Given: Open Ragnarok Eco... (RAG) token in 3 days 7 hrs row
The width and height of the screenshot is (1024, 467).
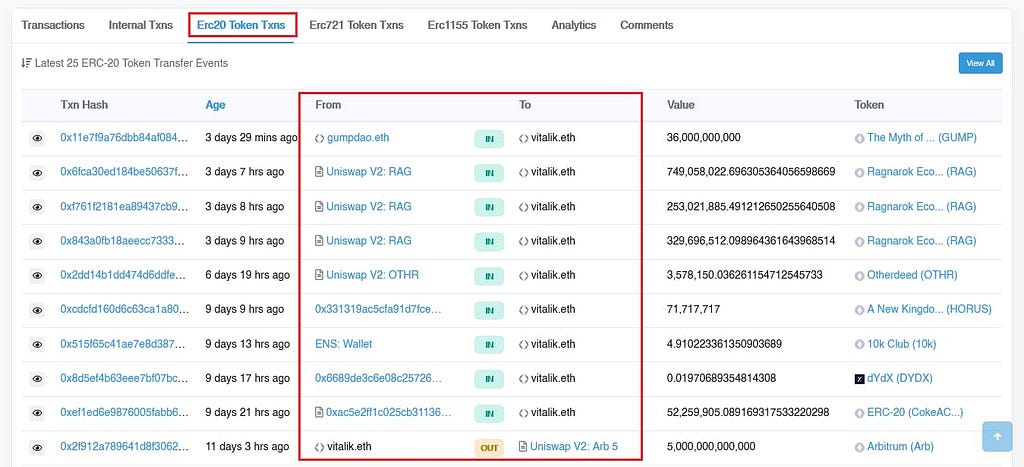Looking at the screenshot, I should coord(921,172).
